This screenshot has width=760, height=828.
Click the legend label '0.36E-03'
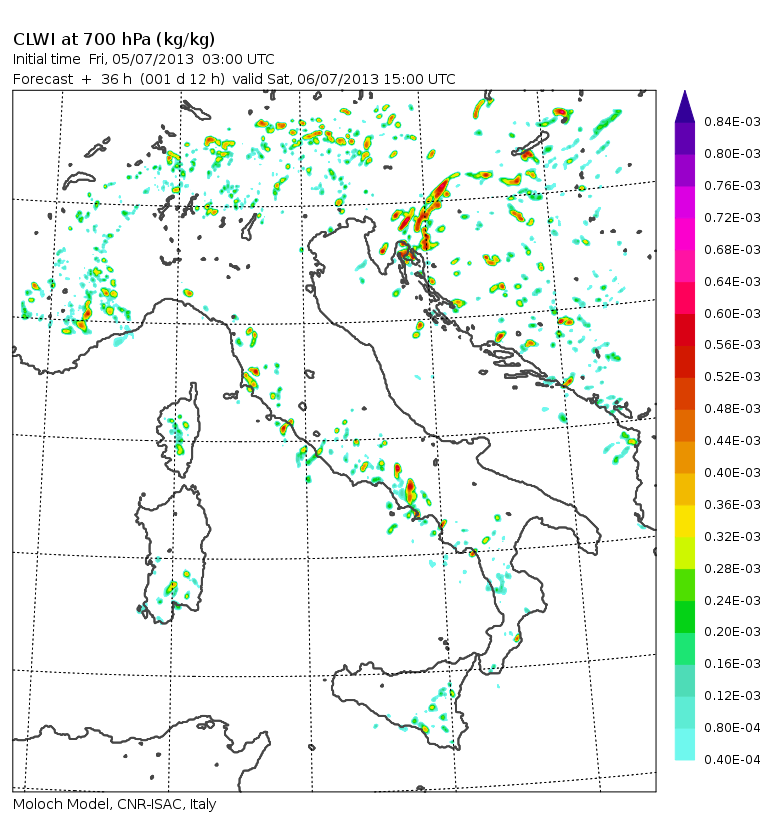pyautogui.click(x=732, y=505)
